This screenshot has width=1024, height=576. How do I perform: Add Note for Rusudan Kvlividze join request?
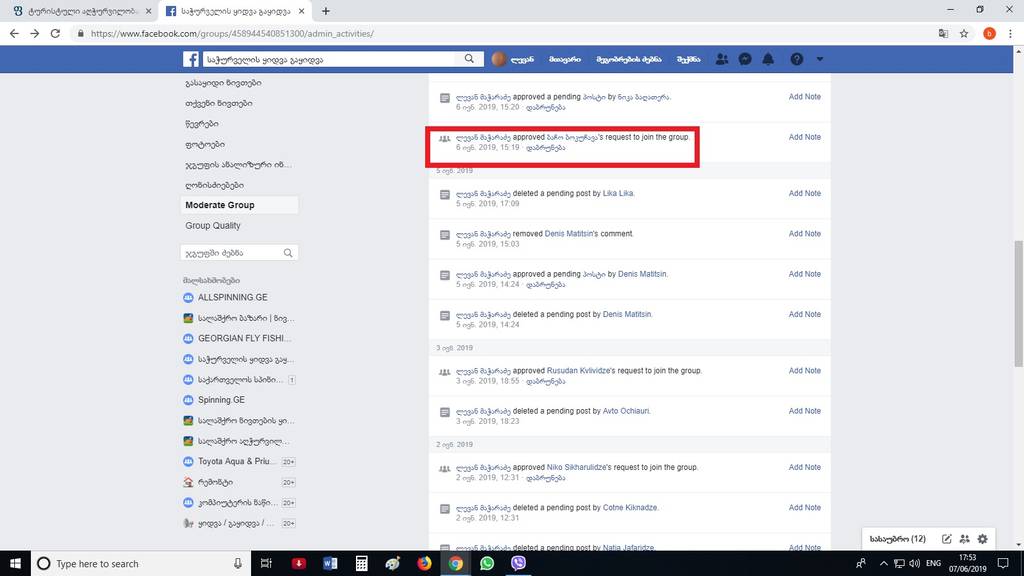click(x=805, y=371)
